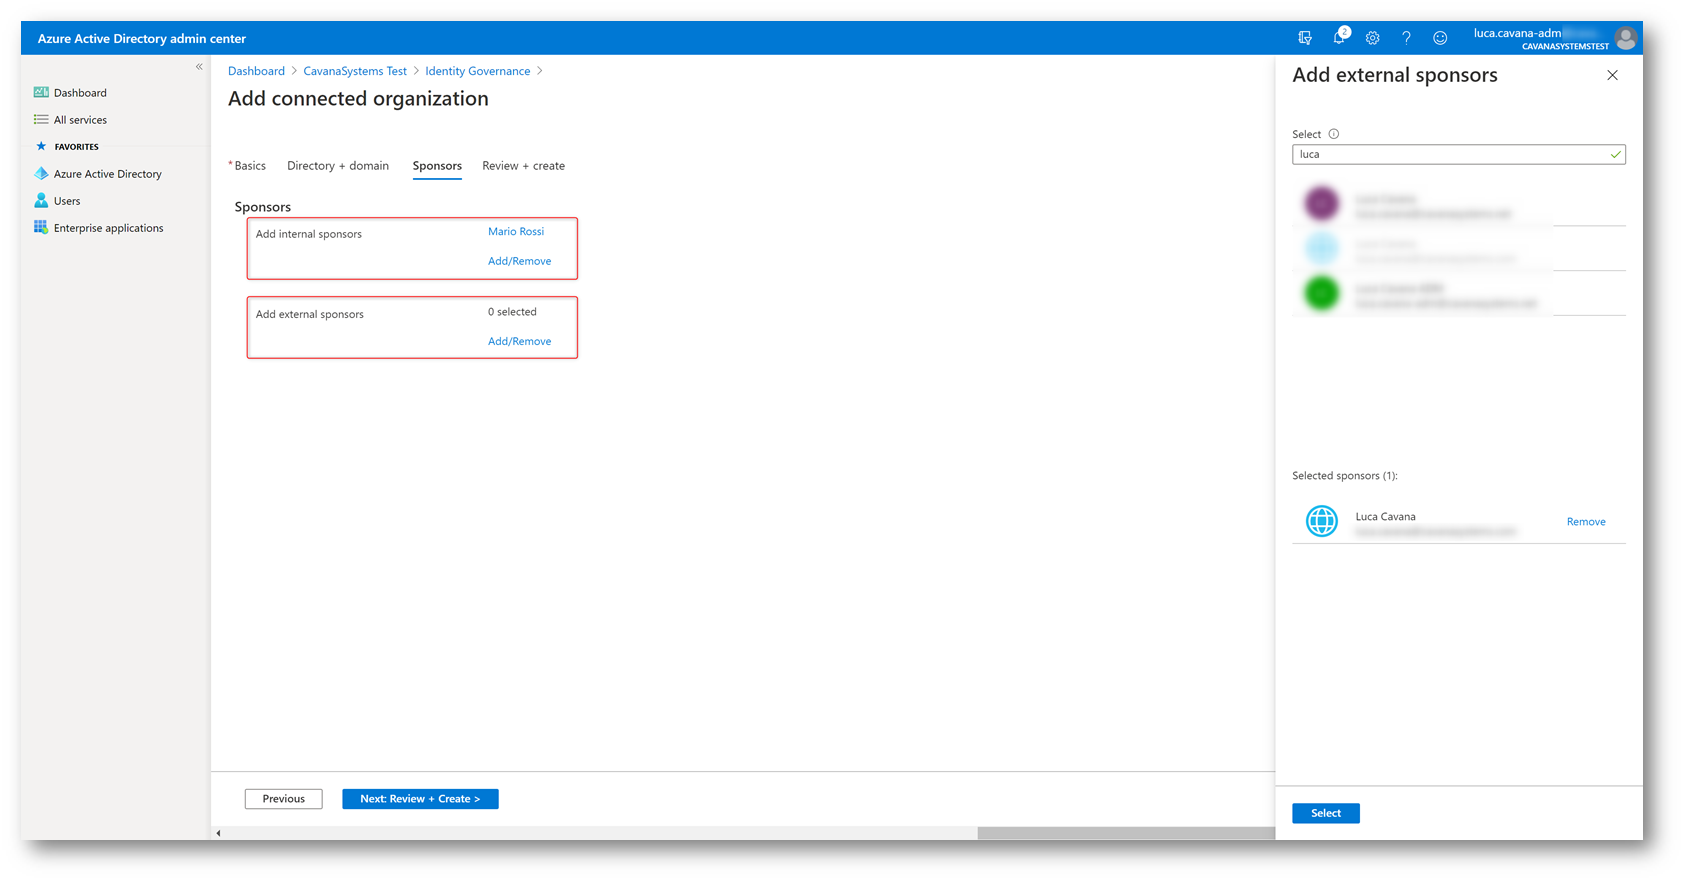The height and width of the screenshot is (882, 1685).
Task: Open the help question mark icon
Action: [x=1406, y=38]
